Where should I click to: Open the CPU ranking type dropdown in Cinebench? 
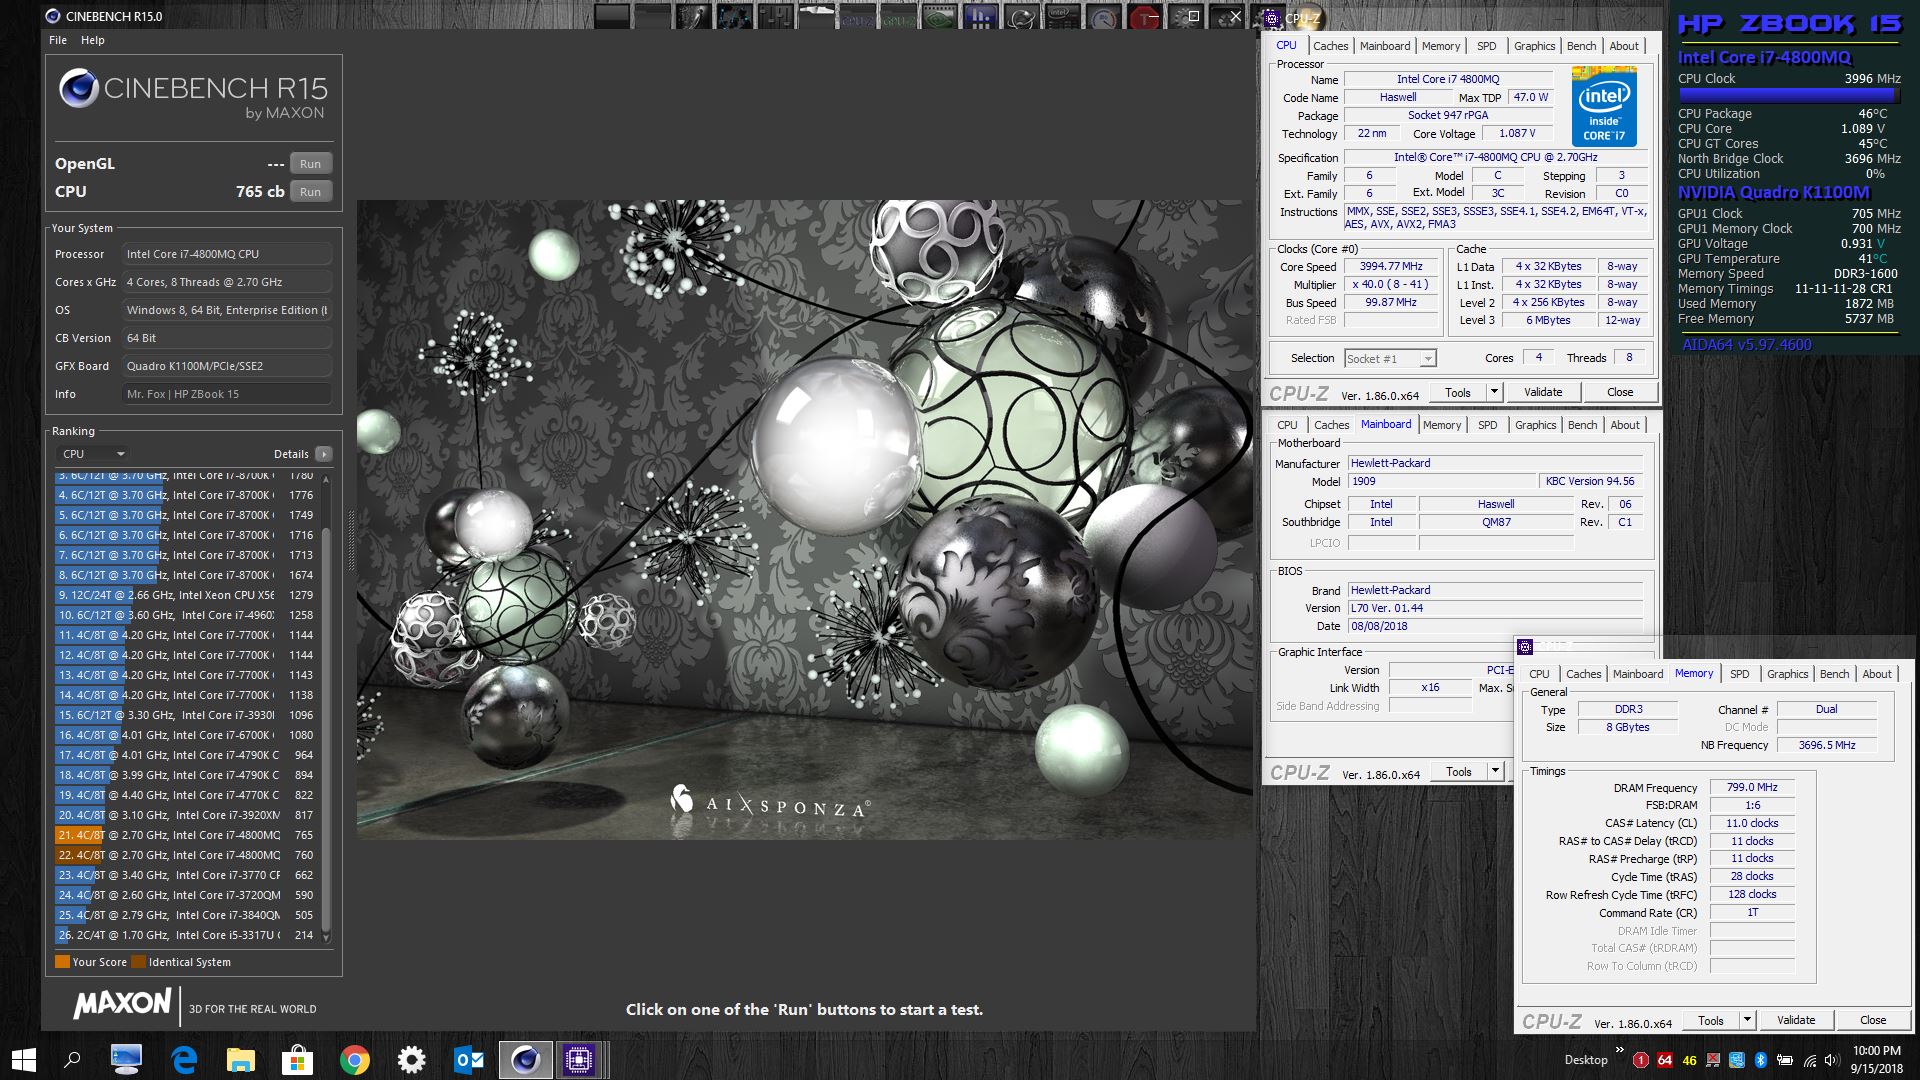[x=92, y=453]
